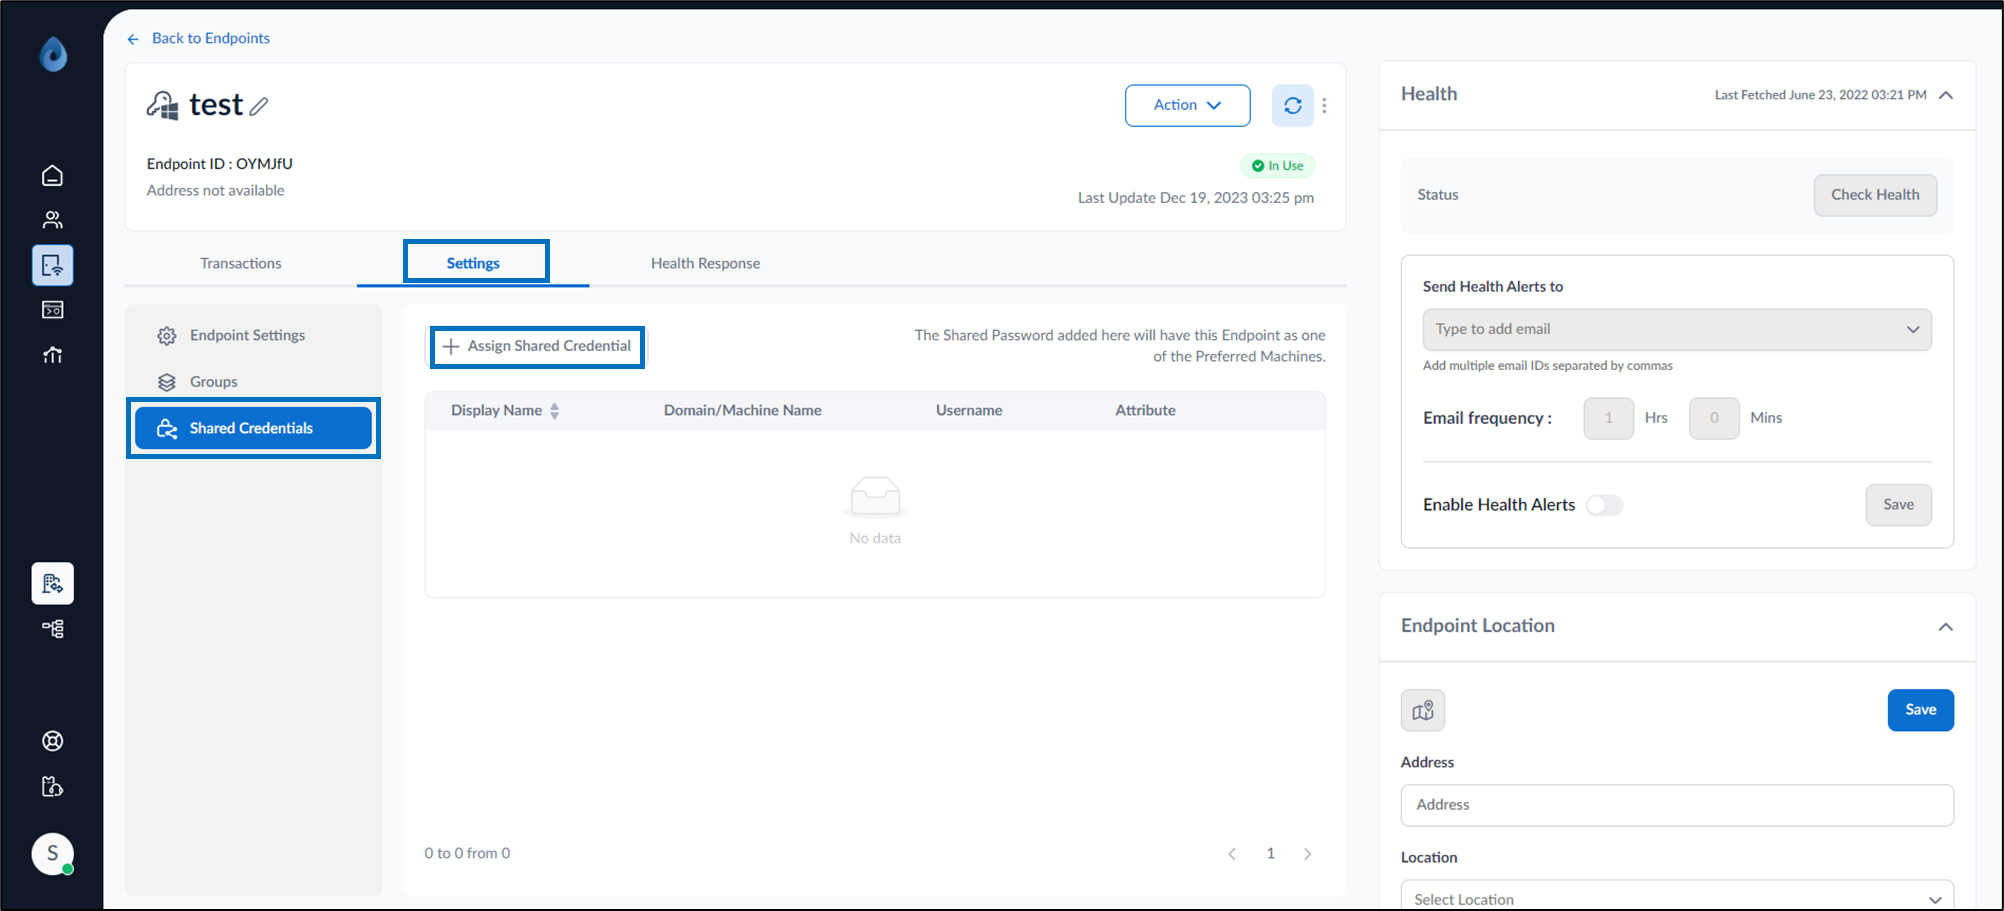Click the grey Save button for health alerts
Image resolution: width=2004 pixels, height=911 pixels.
1897,505
